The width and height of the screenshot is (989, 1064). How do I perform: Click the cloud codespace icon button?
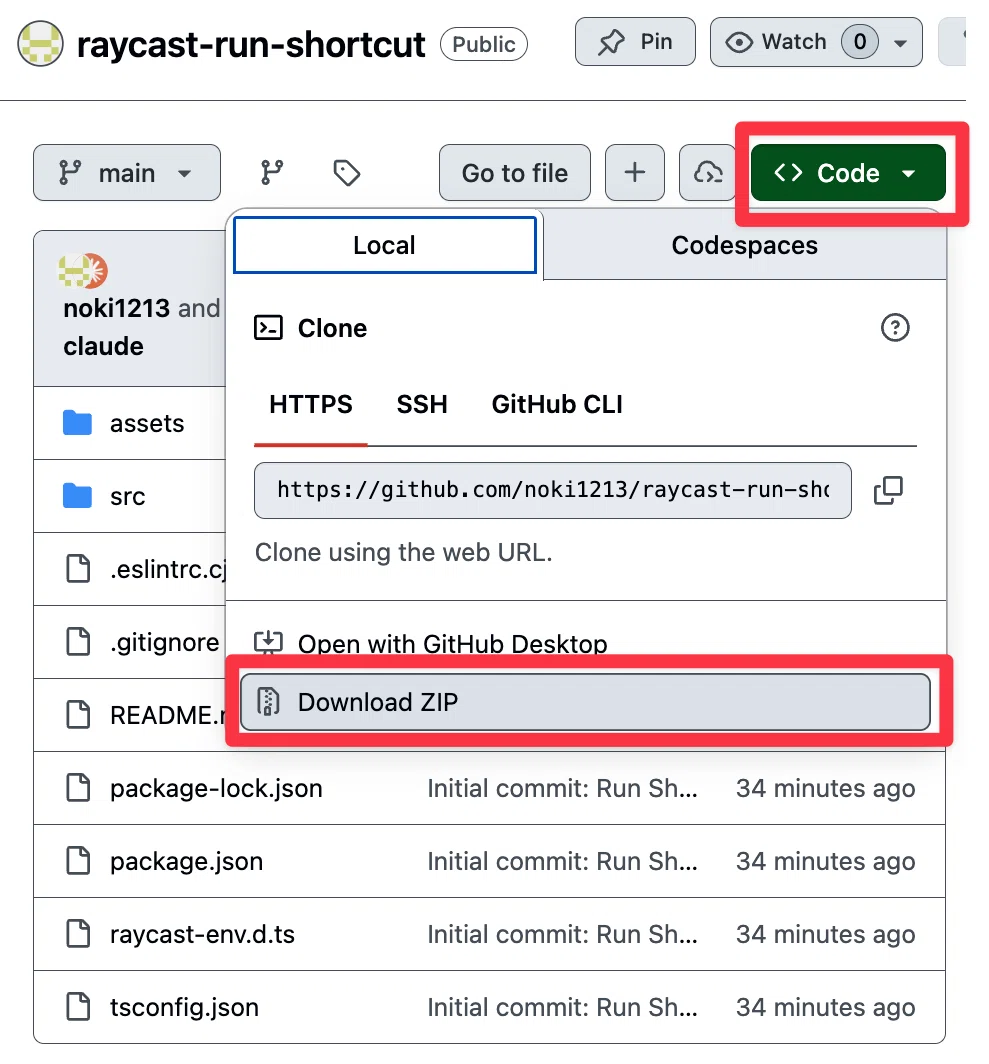tap(707, 172)
